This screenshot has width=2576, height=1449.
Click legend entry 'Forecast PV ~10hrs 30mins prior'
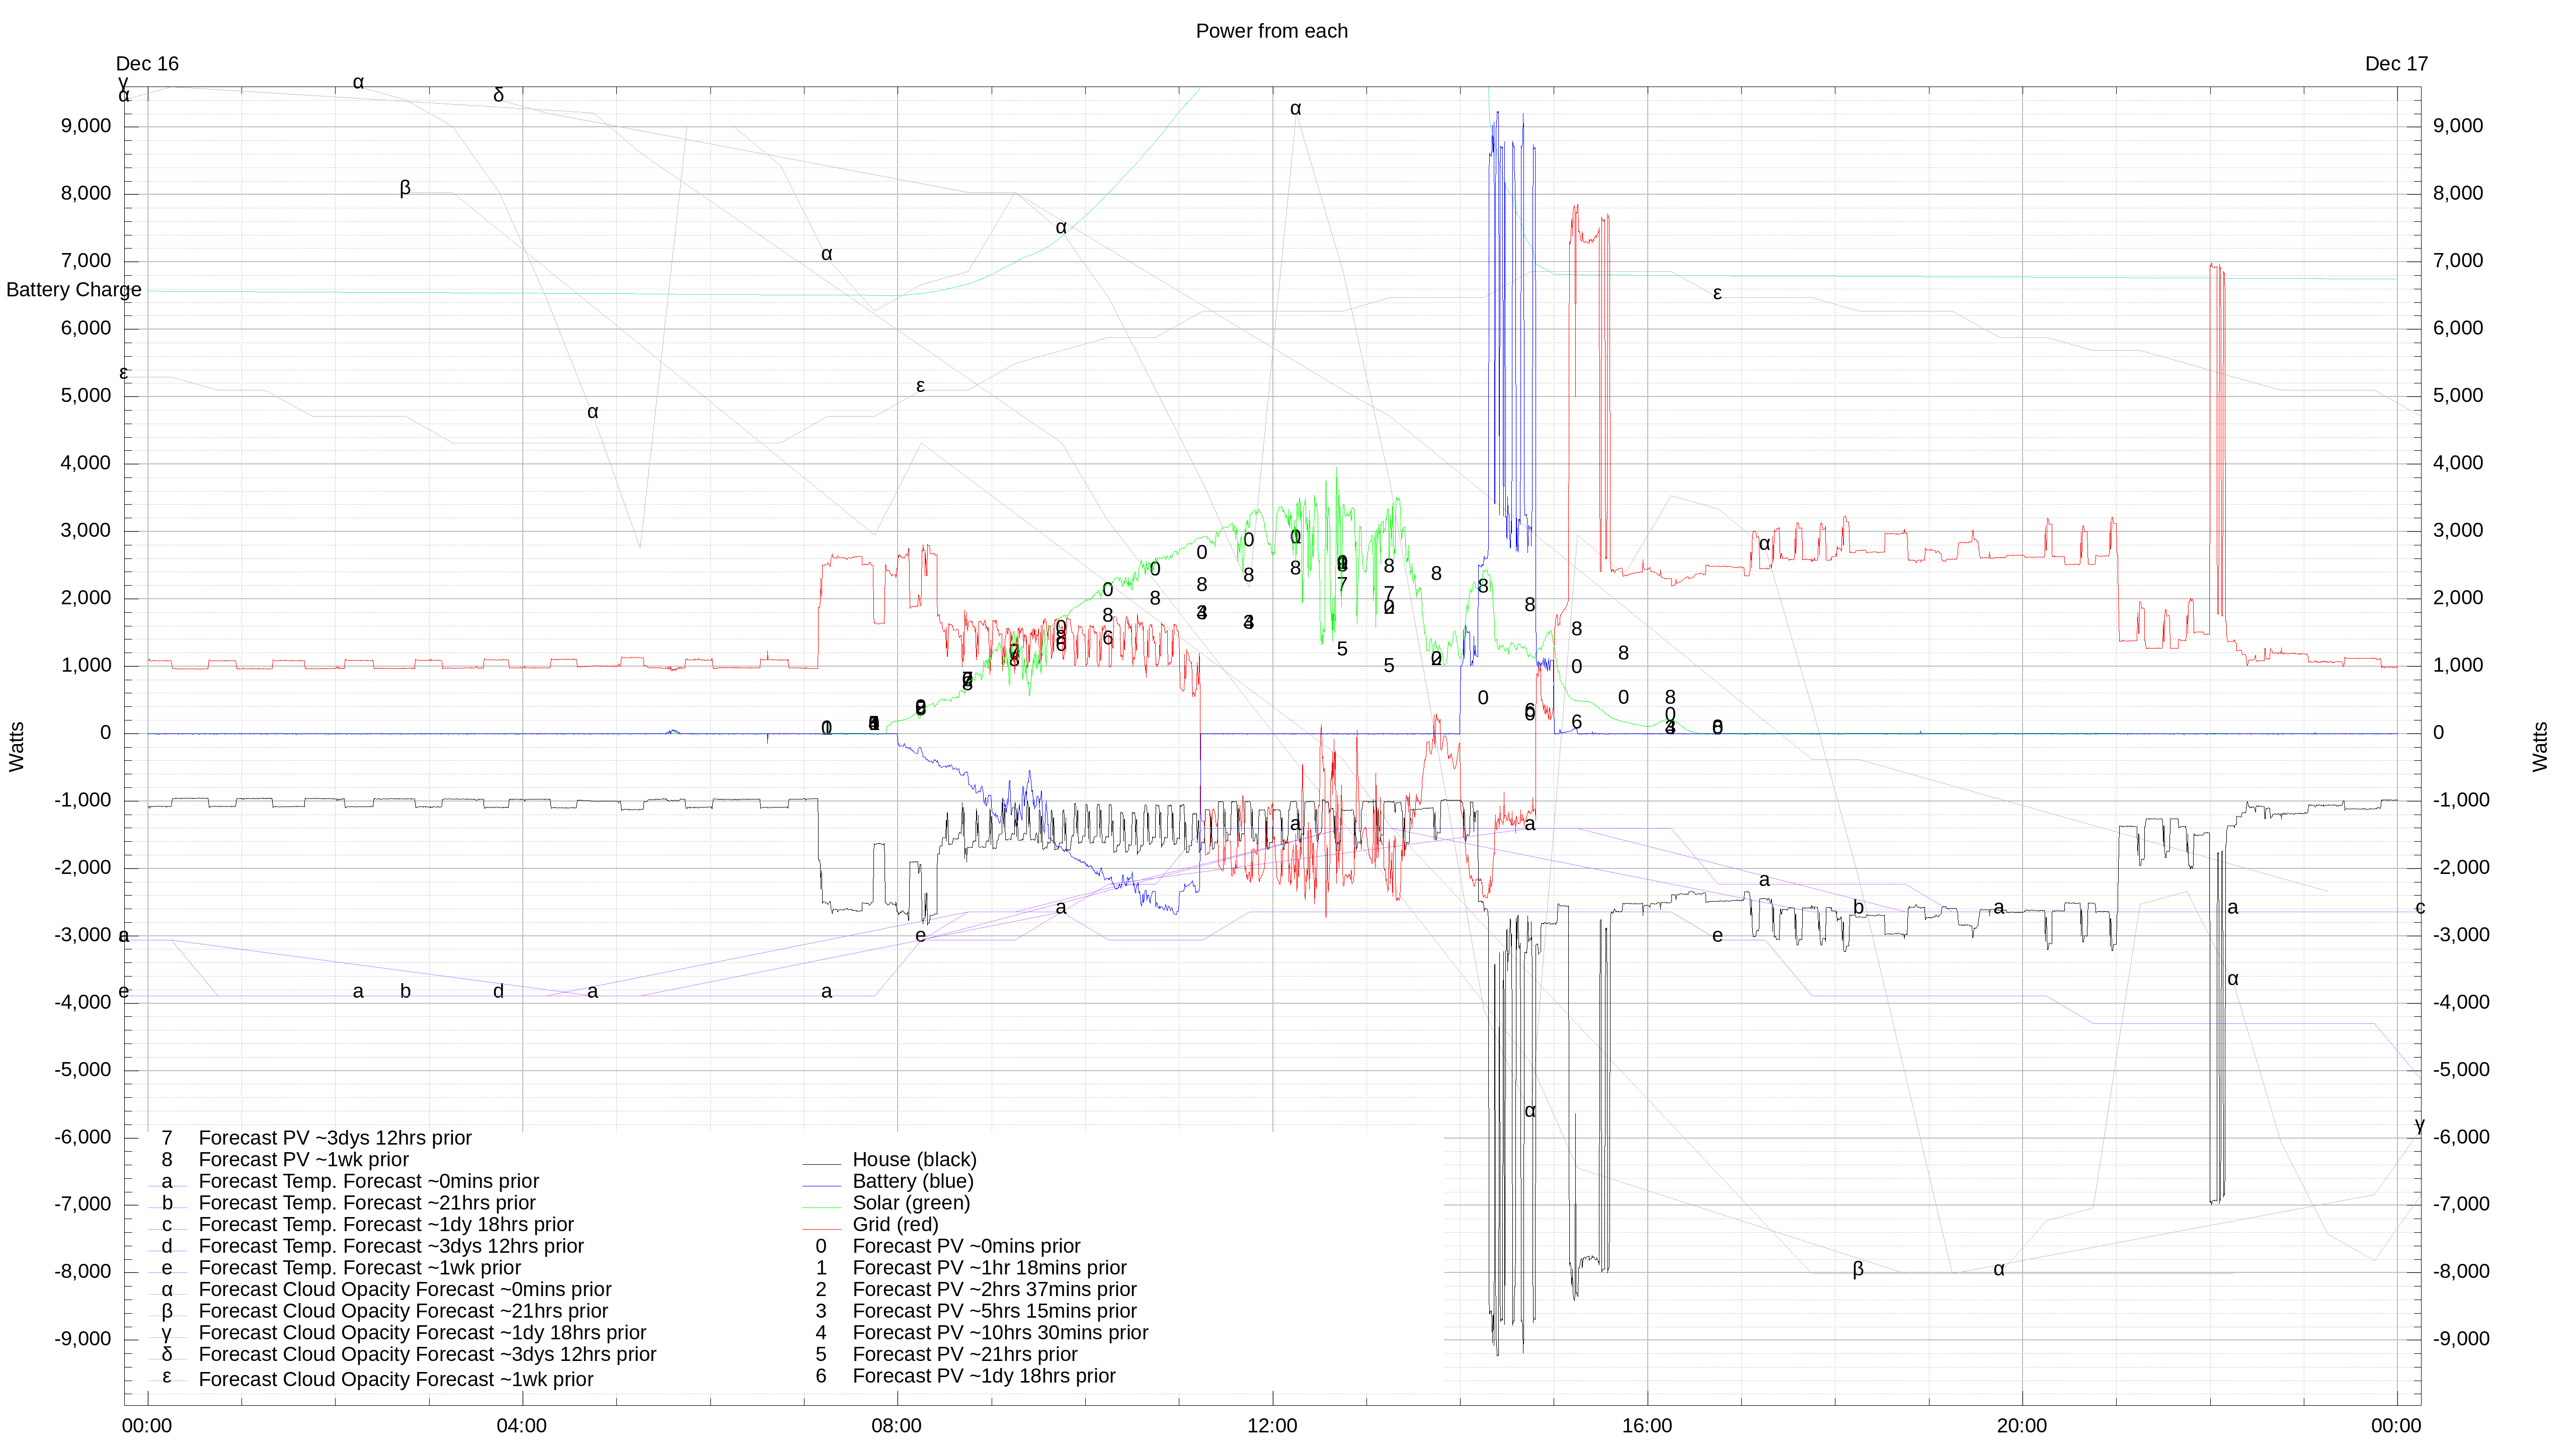click(1000, 1333)
